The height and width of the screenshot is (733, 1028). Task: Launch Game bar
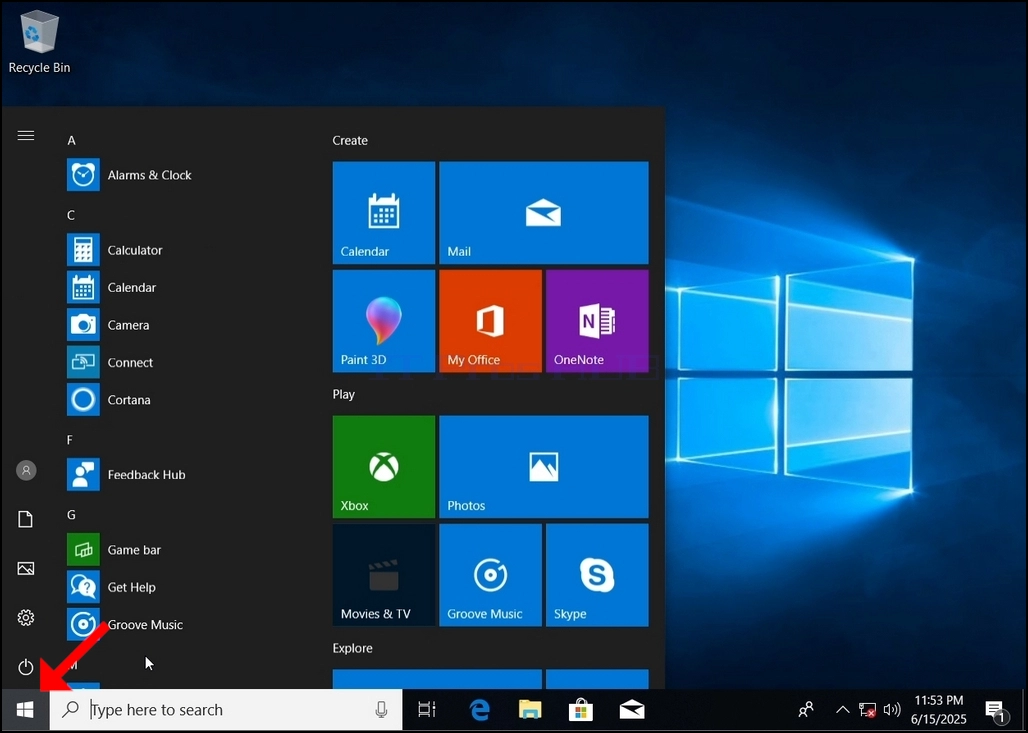pos(134,549)
